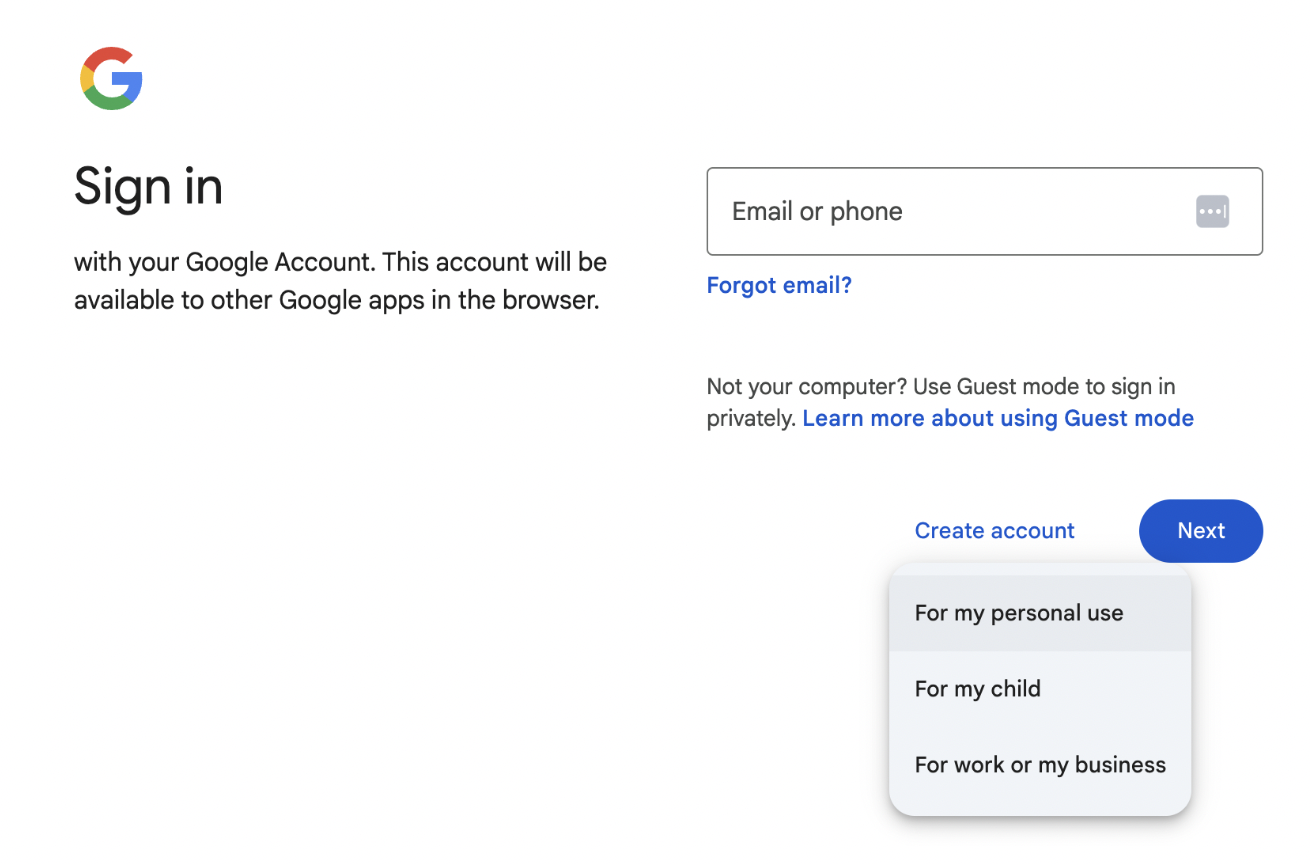Select the highlighted first menu entry
The image size is (1310, 864).
(1019, 612)
